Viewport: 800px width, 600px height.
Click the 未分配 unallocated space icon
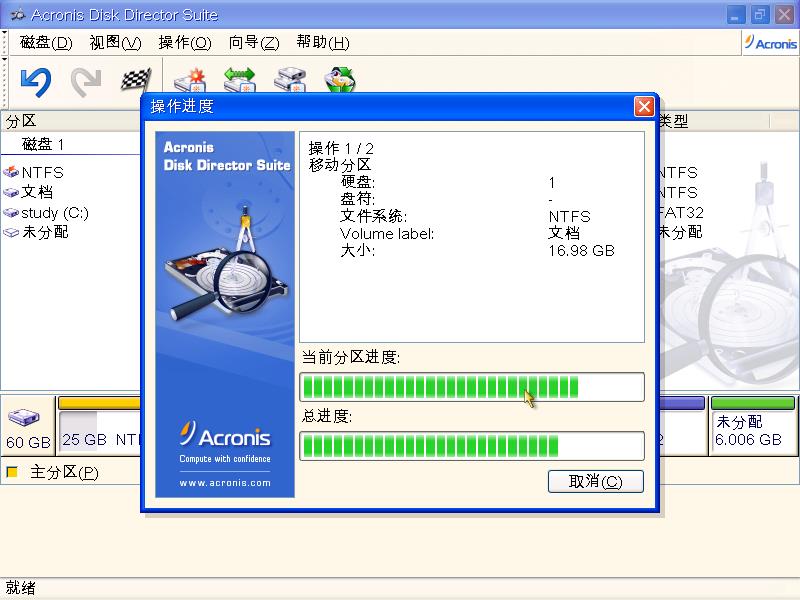tap(11, 232)
